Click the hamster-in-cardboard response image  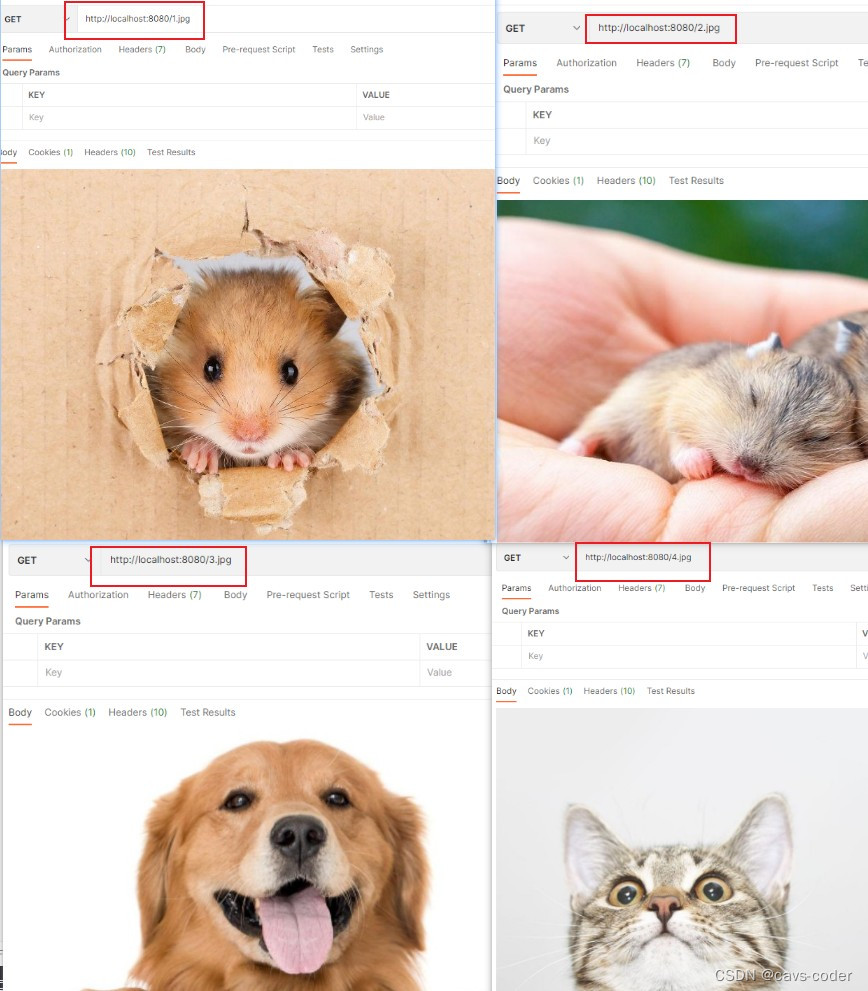pyautogui.click(x=247, y=354)
